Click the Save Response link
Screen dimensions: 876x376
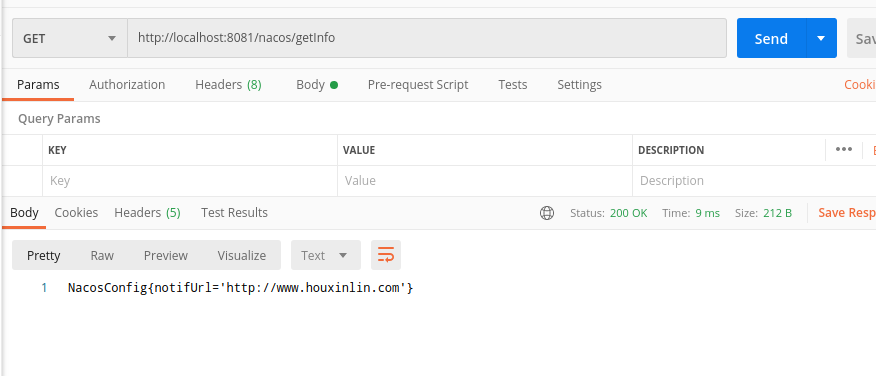[847, 213]
